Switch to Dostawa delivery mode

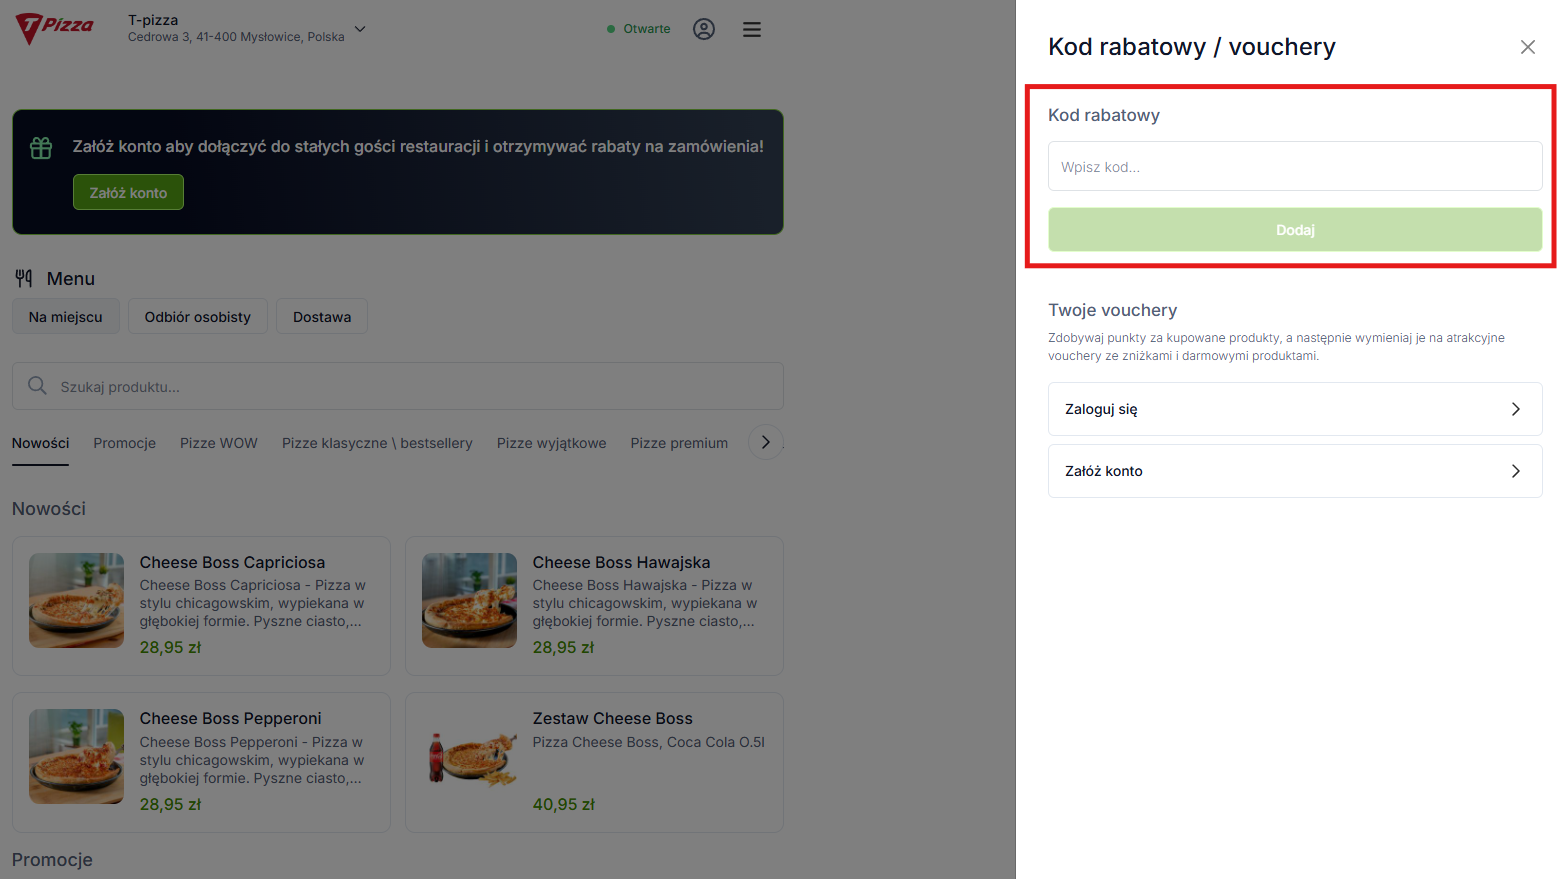coord(322,317)
